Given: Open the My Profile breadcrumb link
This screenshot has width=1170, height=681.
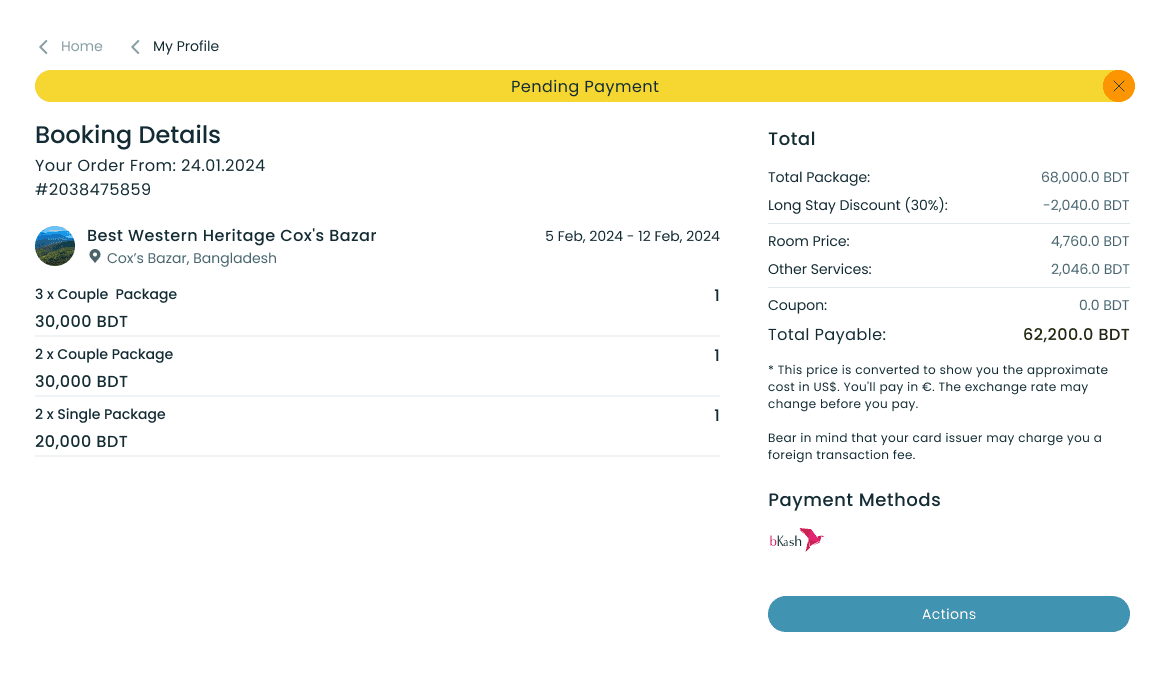Looking at the screenshot, I should click(185, 46).
